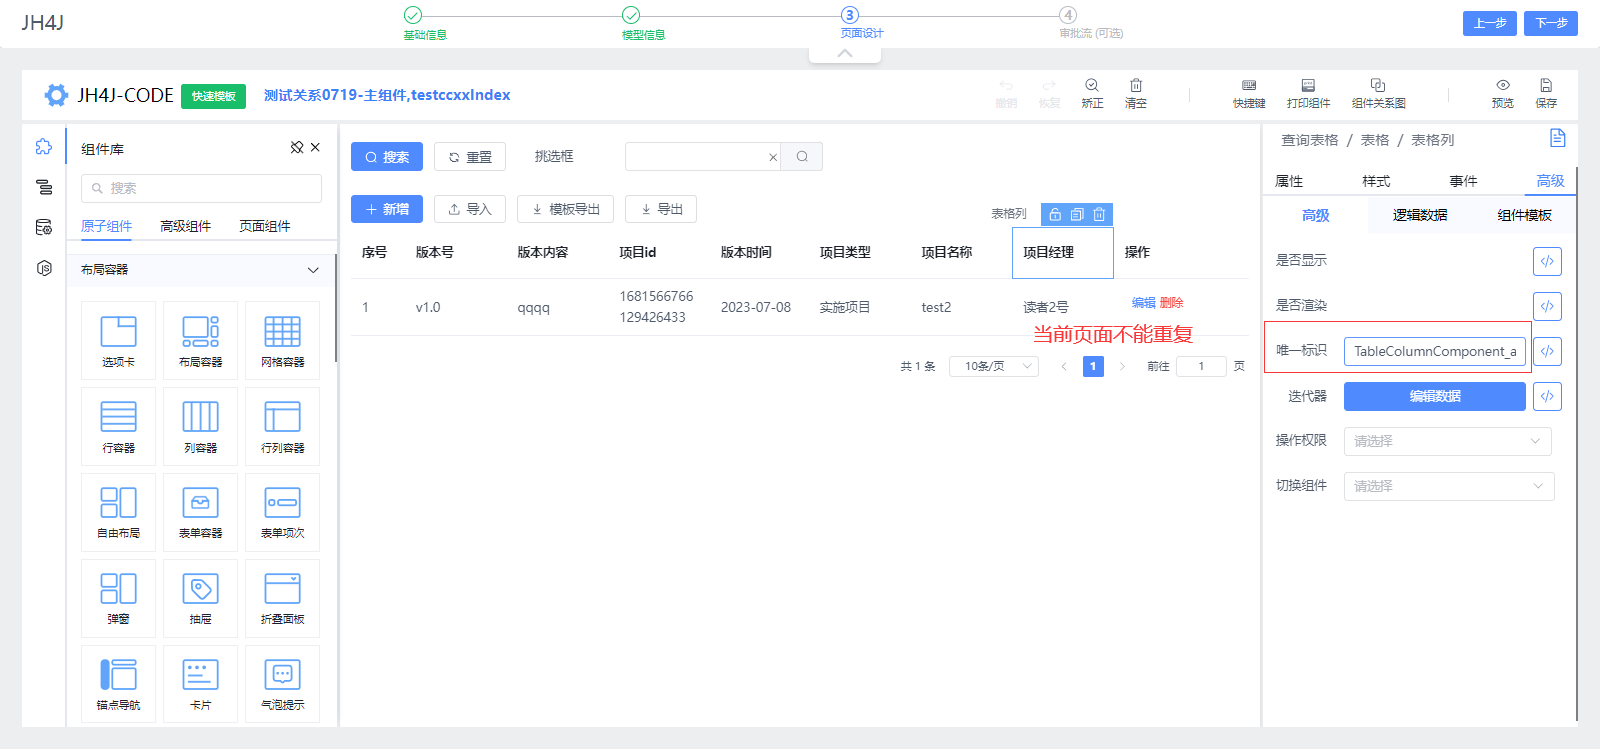Click the 上一步 button
The image size is (1600, 749).
(1490, 23)
